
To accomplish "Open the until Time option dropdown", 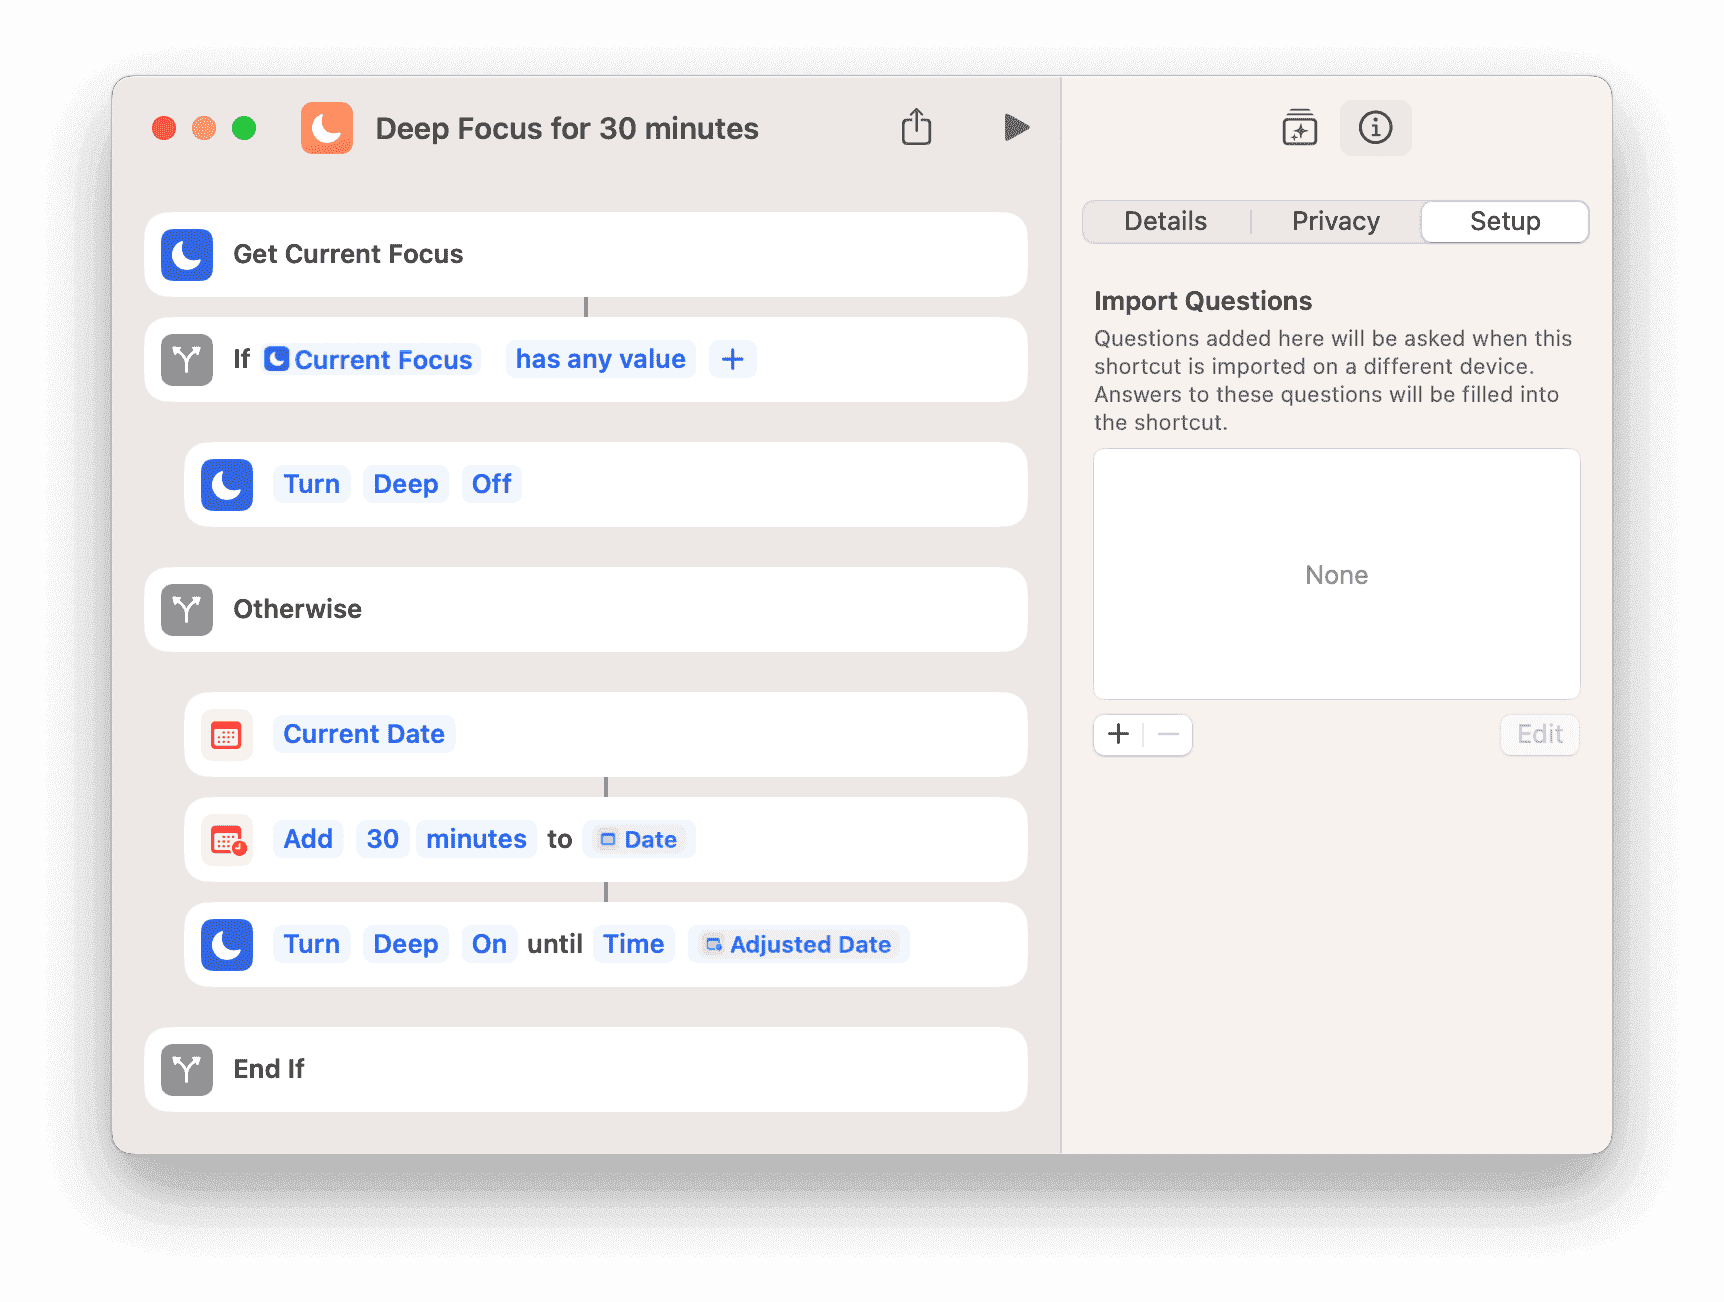I will (633, 945).
